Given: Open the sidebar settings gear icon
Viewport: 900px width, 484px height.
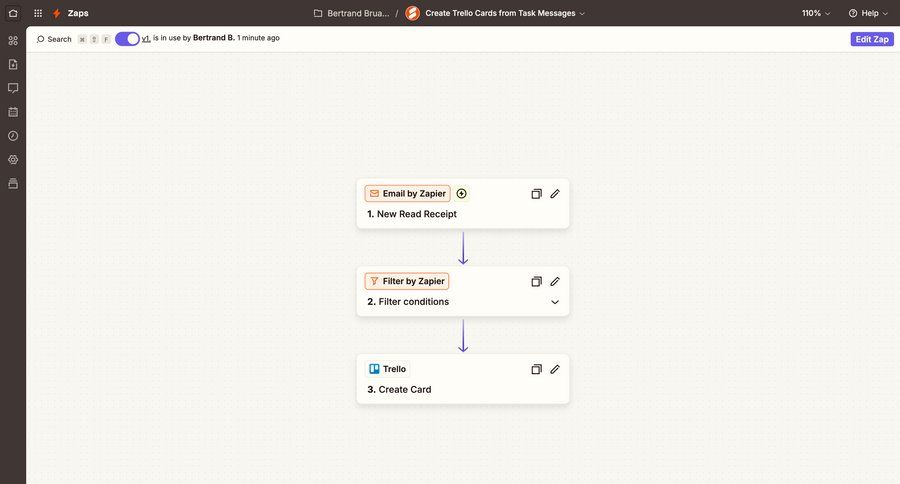Looking at the screenshot, I should [13, 160].
